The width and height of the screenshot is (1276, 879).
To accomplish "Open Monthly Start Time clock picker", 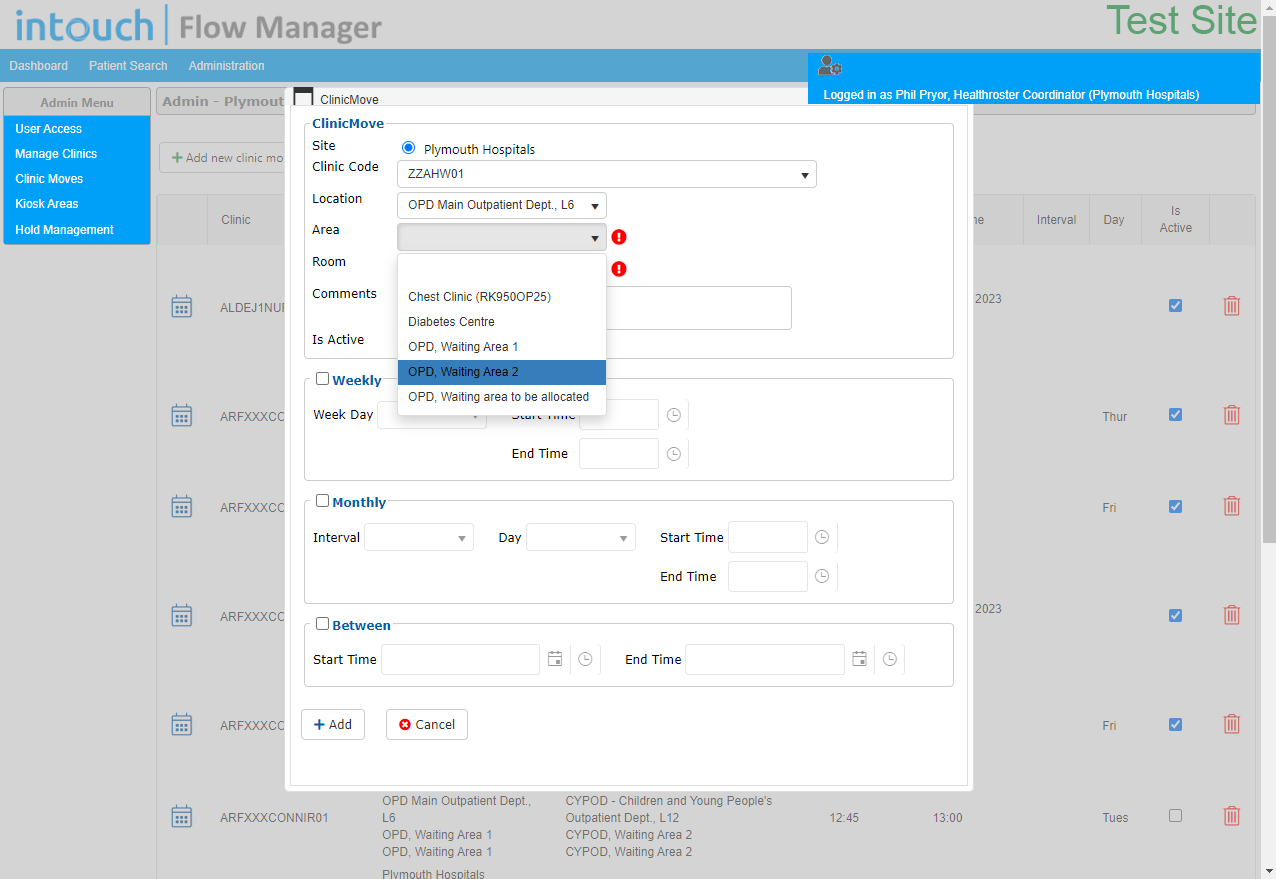I will (x=822, y=537).
